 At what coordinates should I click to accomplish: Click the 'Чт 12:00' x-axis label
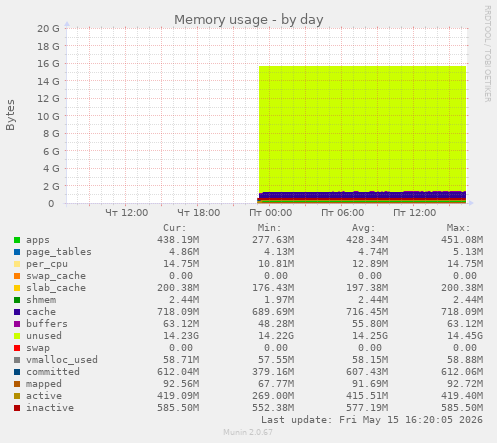127,213
